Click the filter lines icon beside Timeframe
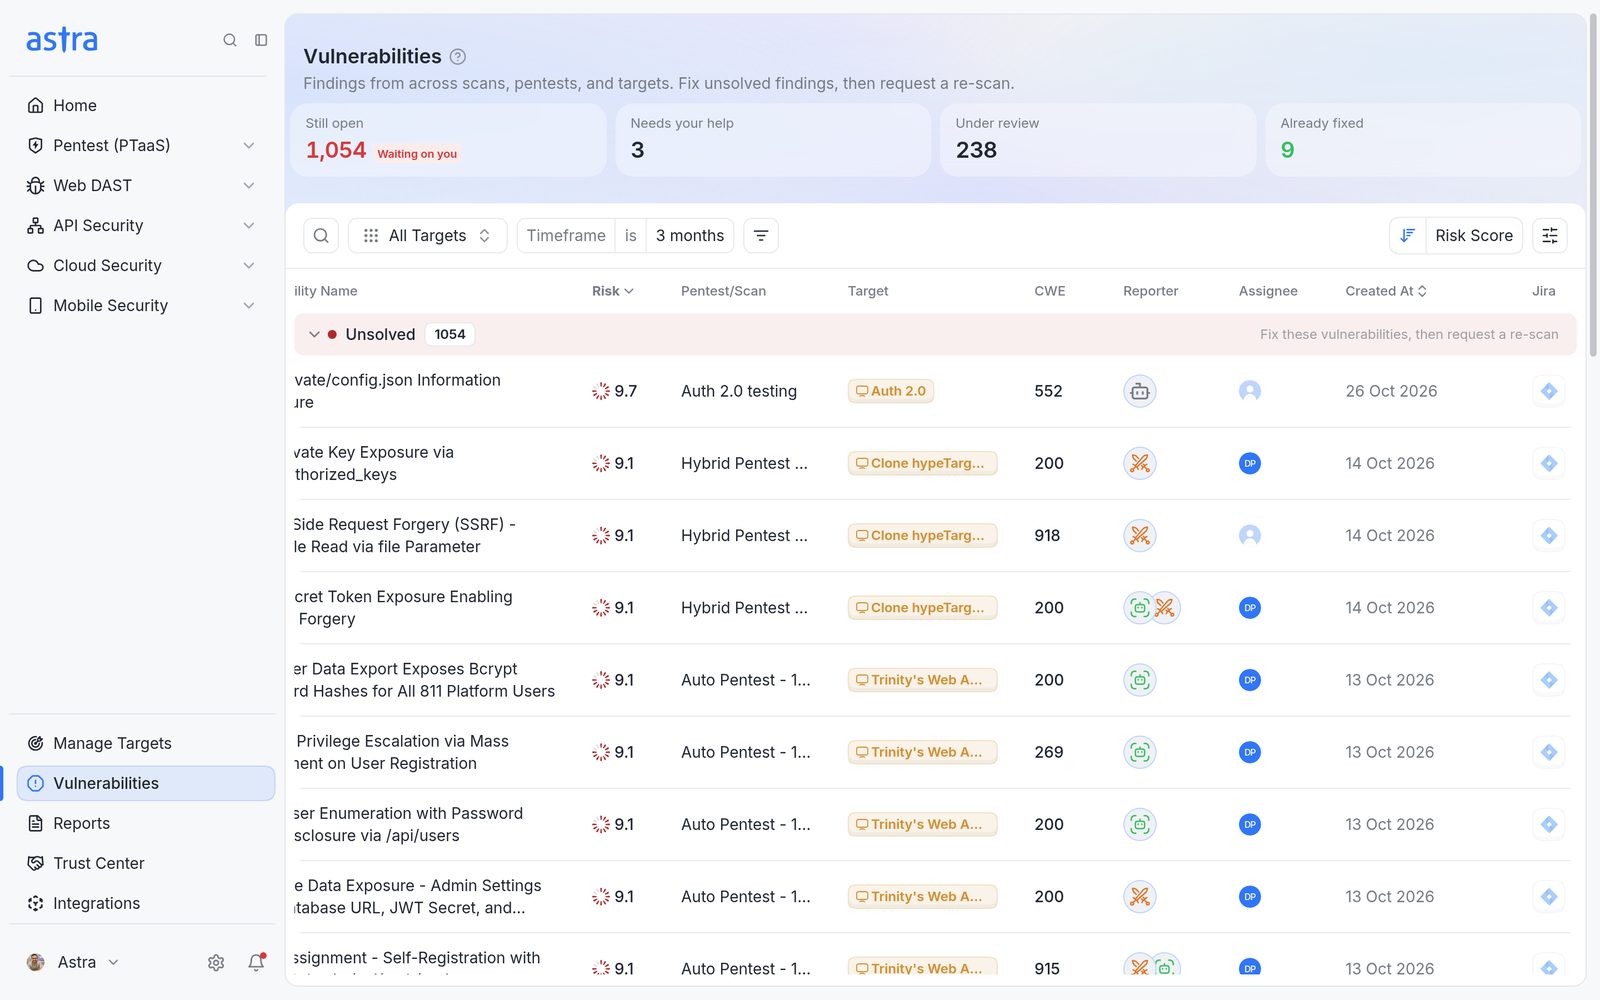Screen dimensions: 1600x1000 [x=761, y=236]
